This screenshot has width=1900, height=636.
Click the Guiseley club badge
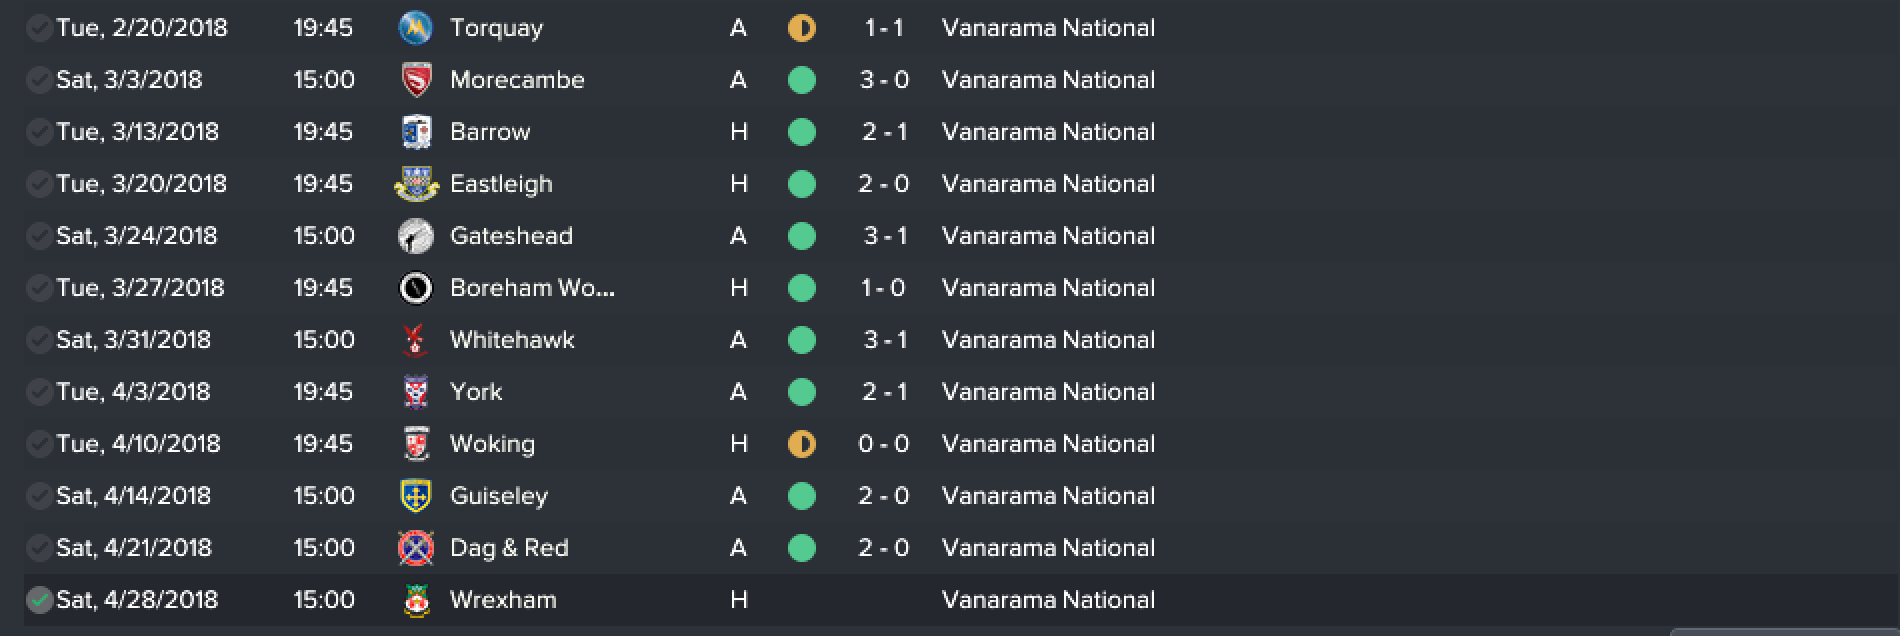(415, 496)
